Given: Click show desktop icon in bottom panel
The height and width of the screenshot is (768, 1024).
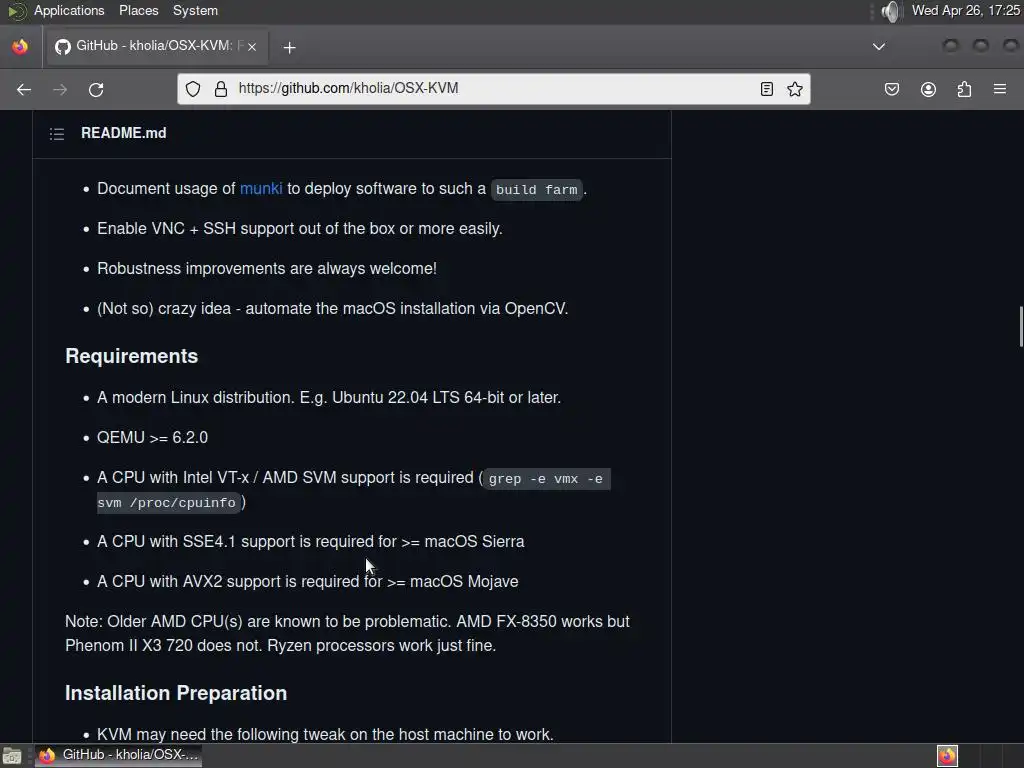Looking at the screenshot, I should 12,756.
